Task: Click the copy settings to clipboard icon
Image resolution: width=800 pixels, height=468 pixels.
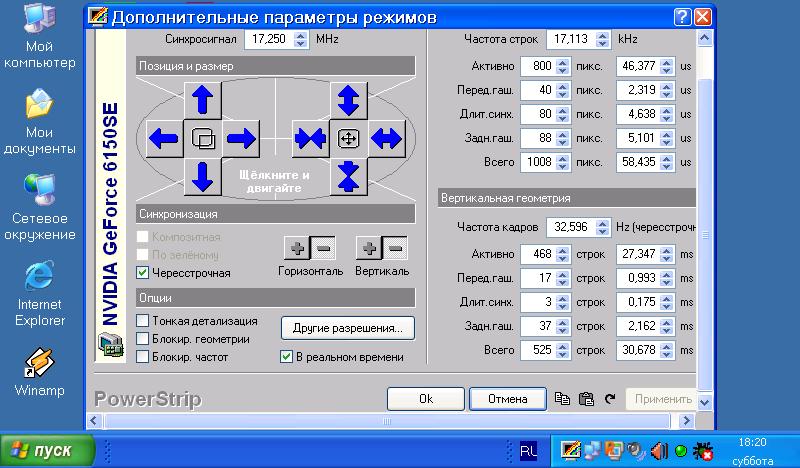Action: (563, 399)
